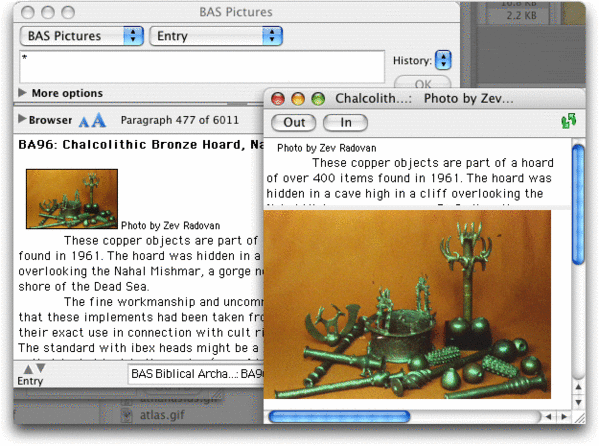Click the scroll left arrow in picture window

tap(548, 417)
